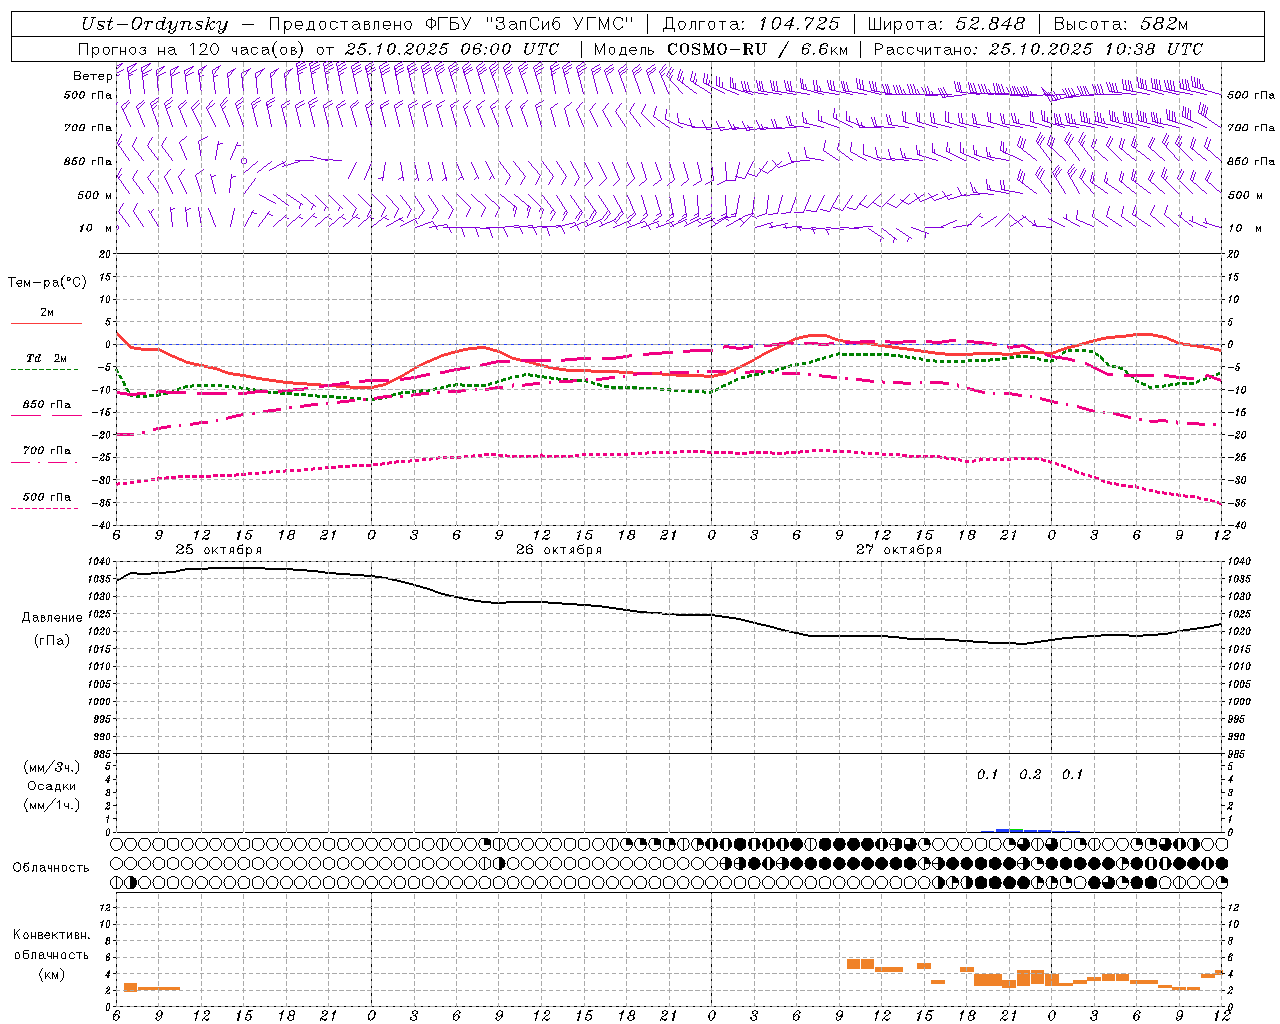
Task: Click the Тем-ра(°C) axis title
Action: pos(47,283)
